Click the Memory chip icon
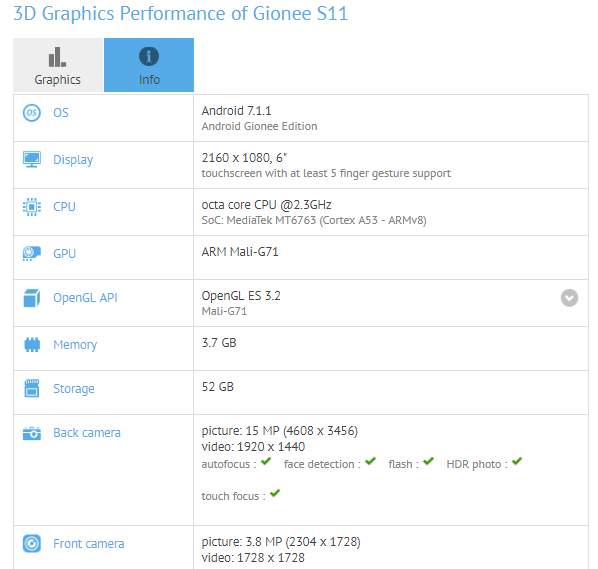 pos(32,345)
